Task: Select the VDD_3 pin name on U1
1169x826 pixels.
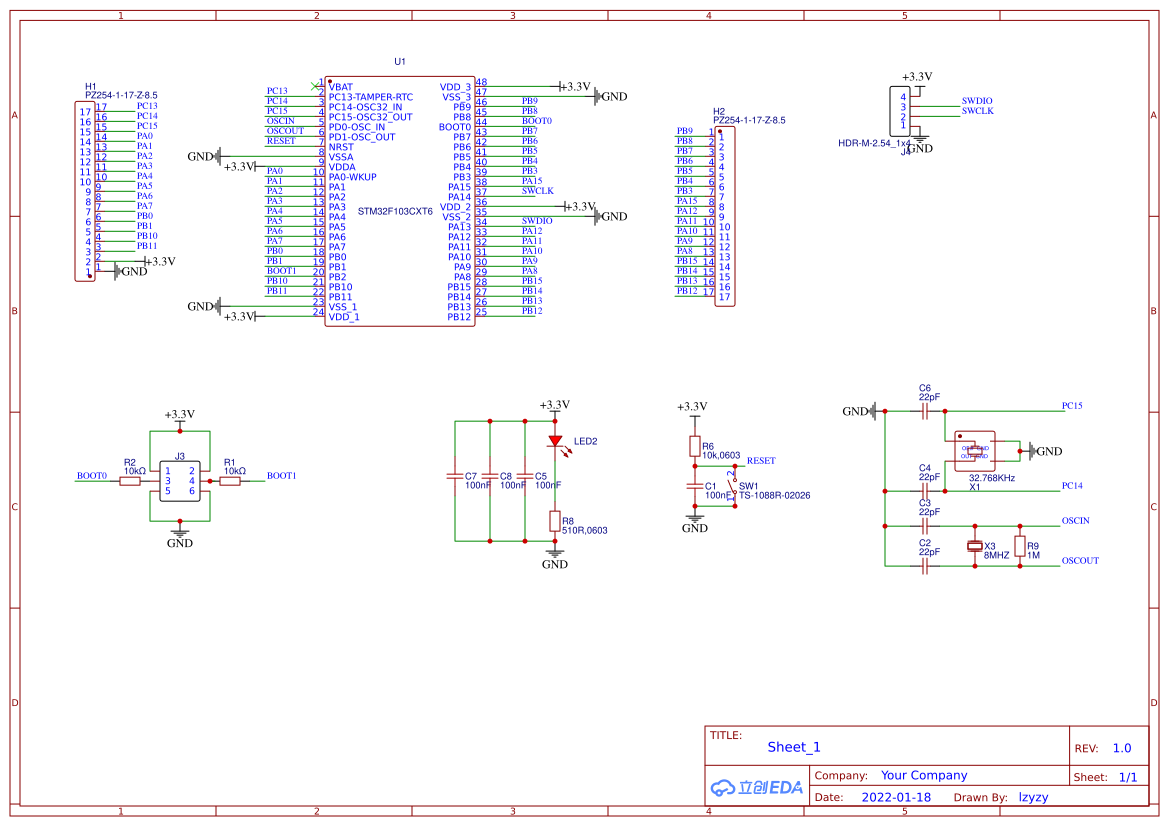Action: tap(456, 87)
